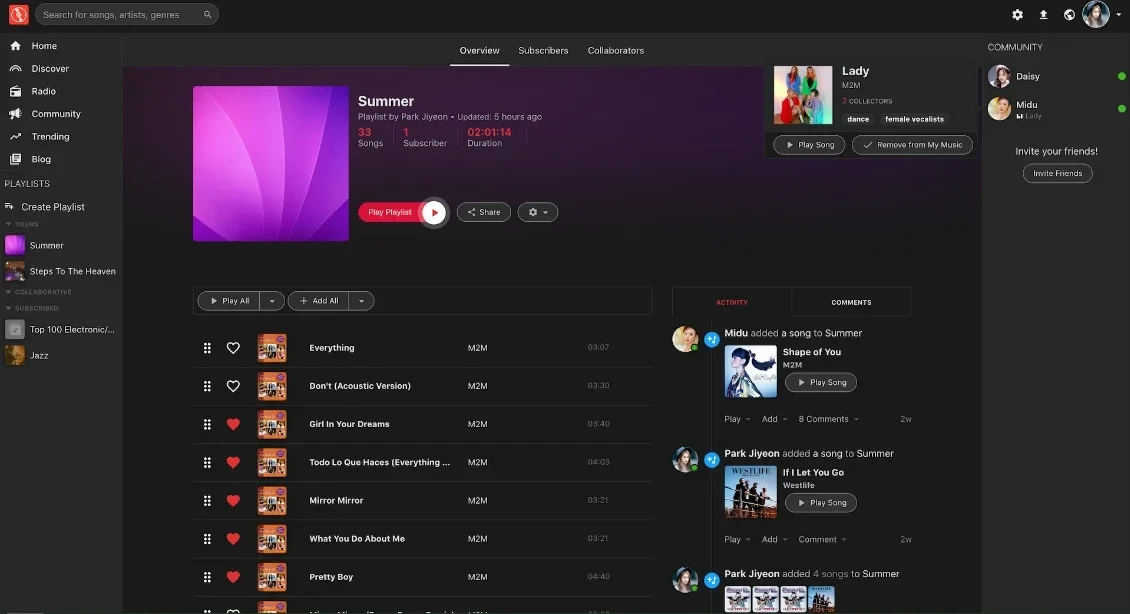This screenshot has width=1130, height=614.
Task: Click the Summer playlist cover art
Action: coord(271,164)
